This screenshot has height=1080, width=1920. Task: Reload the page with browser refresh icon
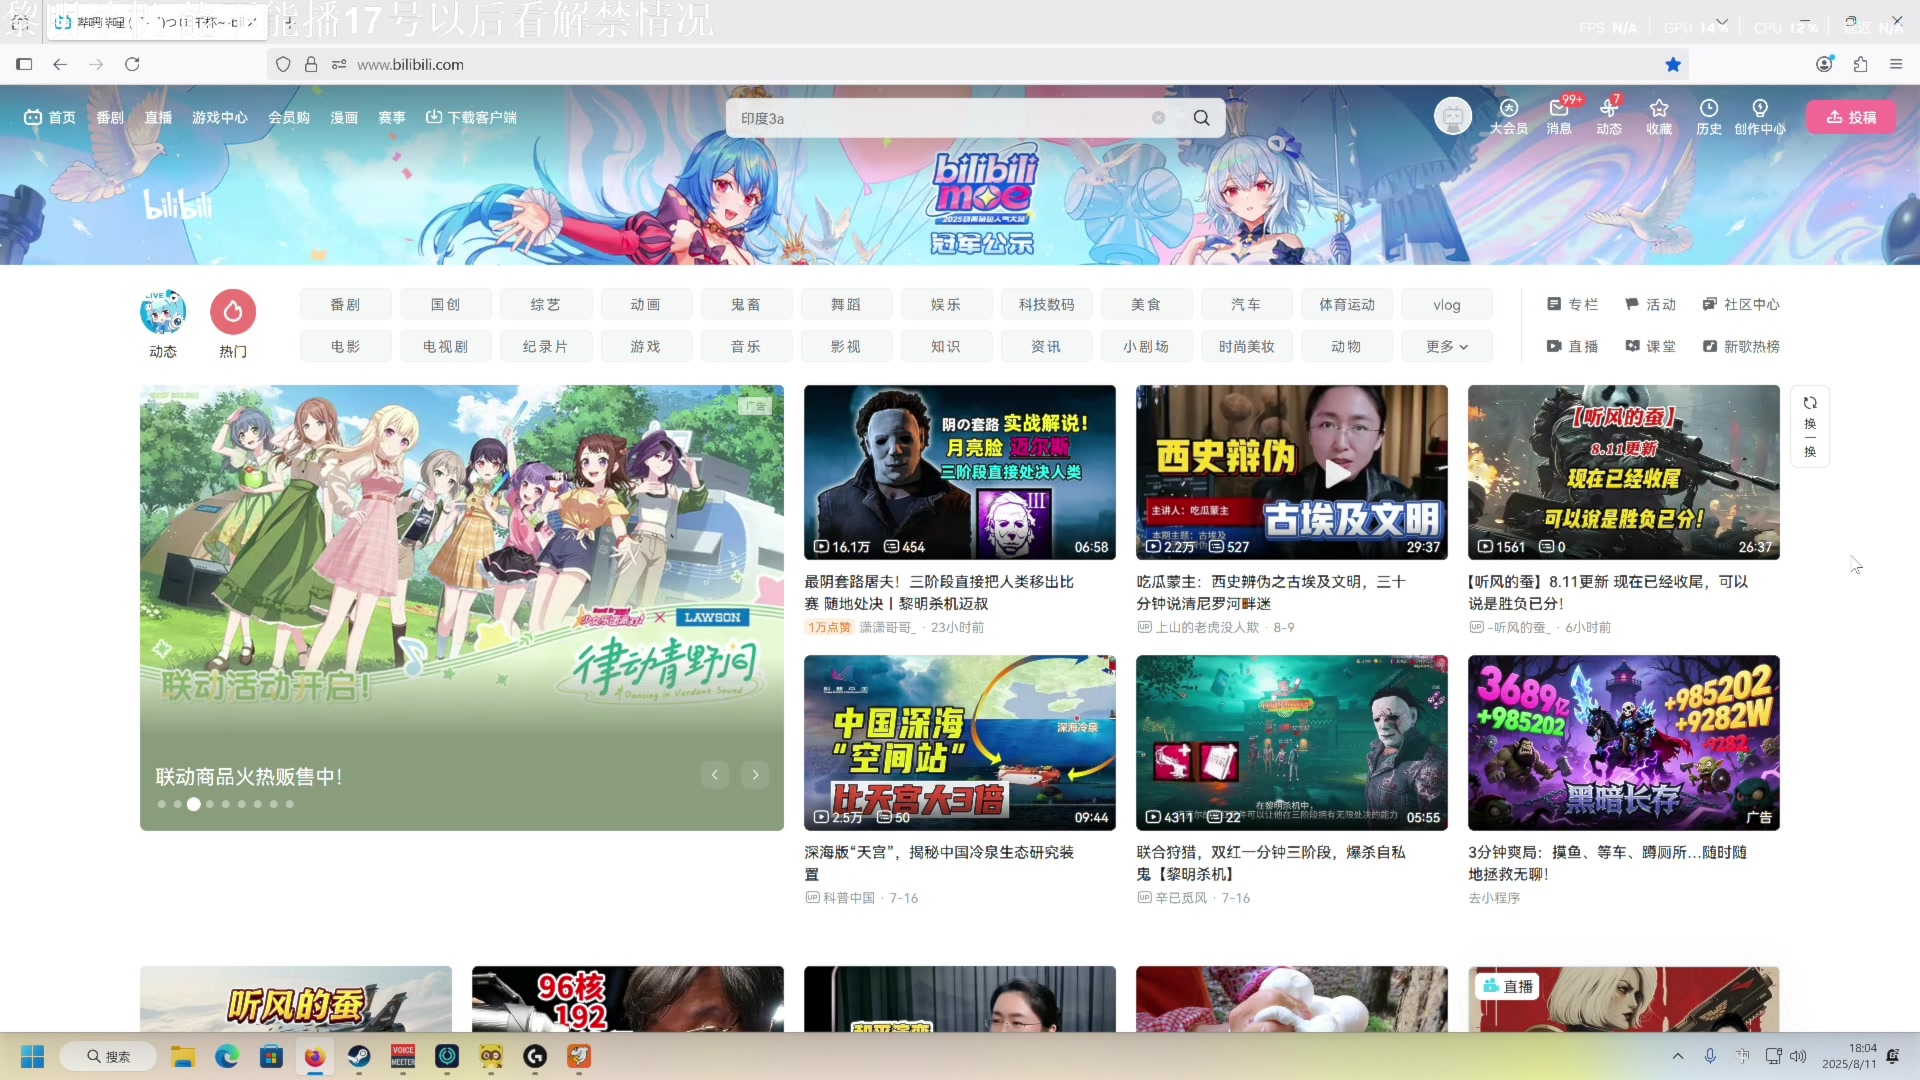coord(132,64)
